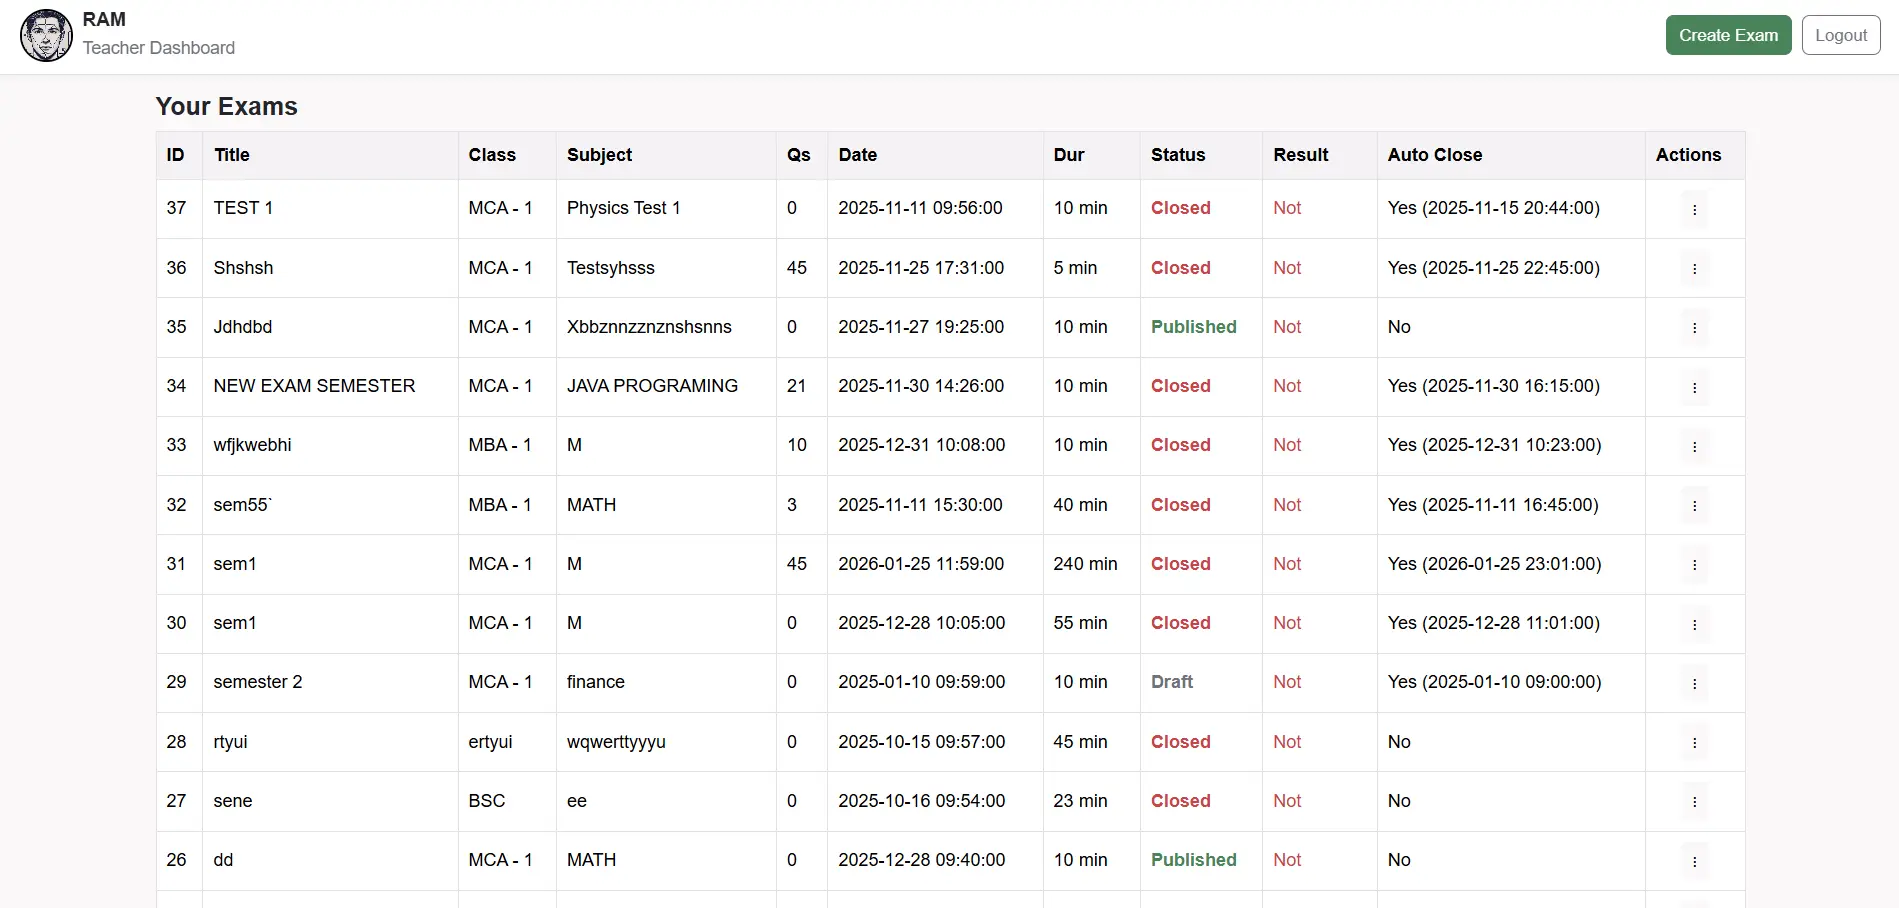Open three-dot menu for Shshsh exam
Screen dimensions: 1899x908
pyautogui.click(x=1694, y=268)
